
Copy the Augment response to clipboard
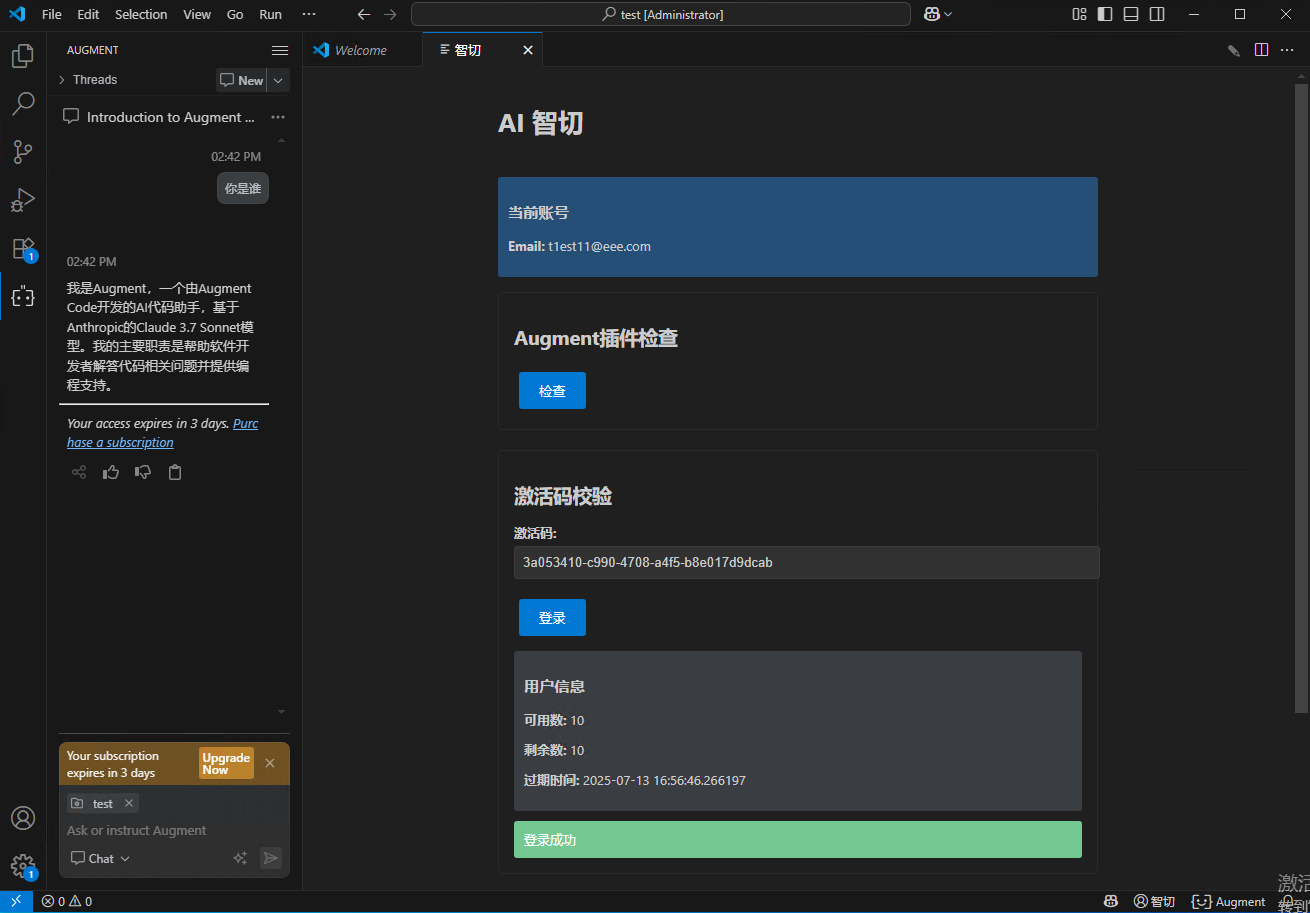click(x=175, y=472)
